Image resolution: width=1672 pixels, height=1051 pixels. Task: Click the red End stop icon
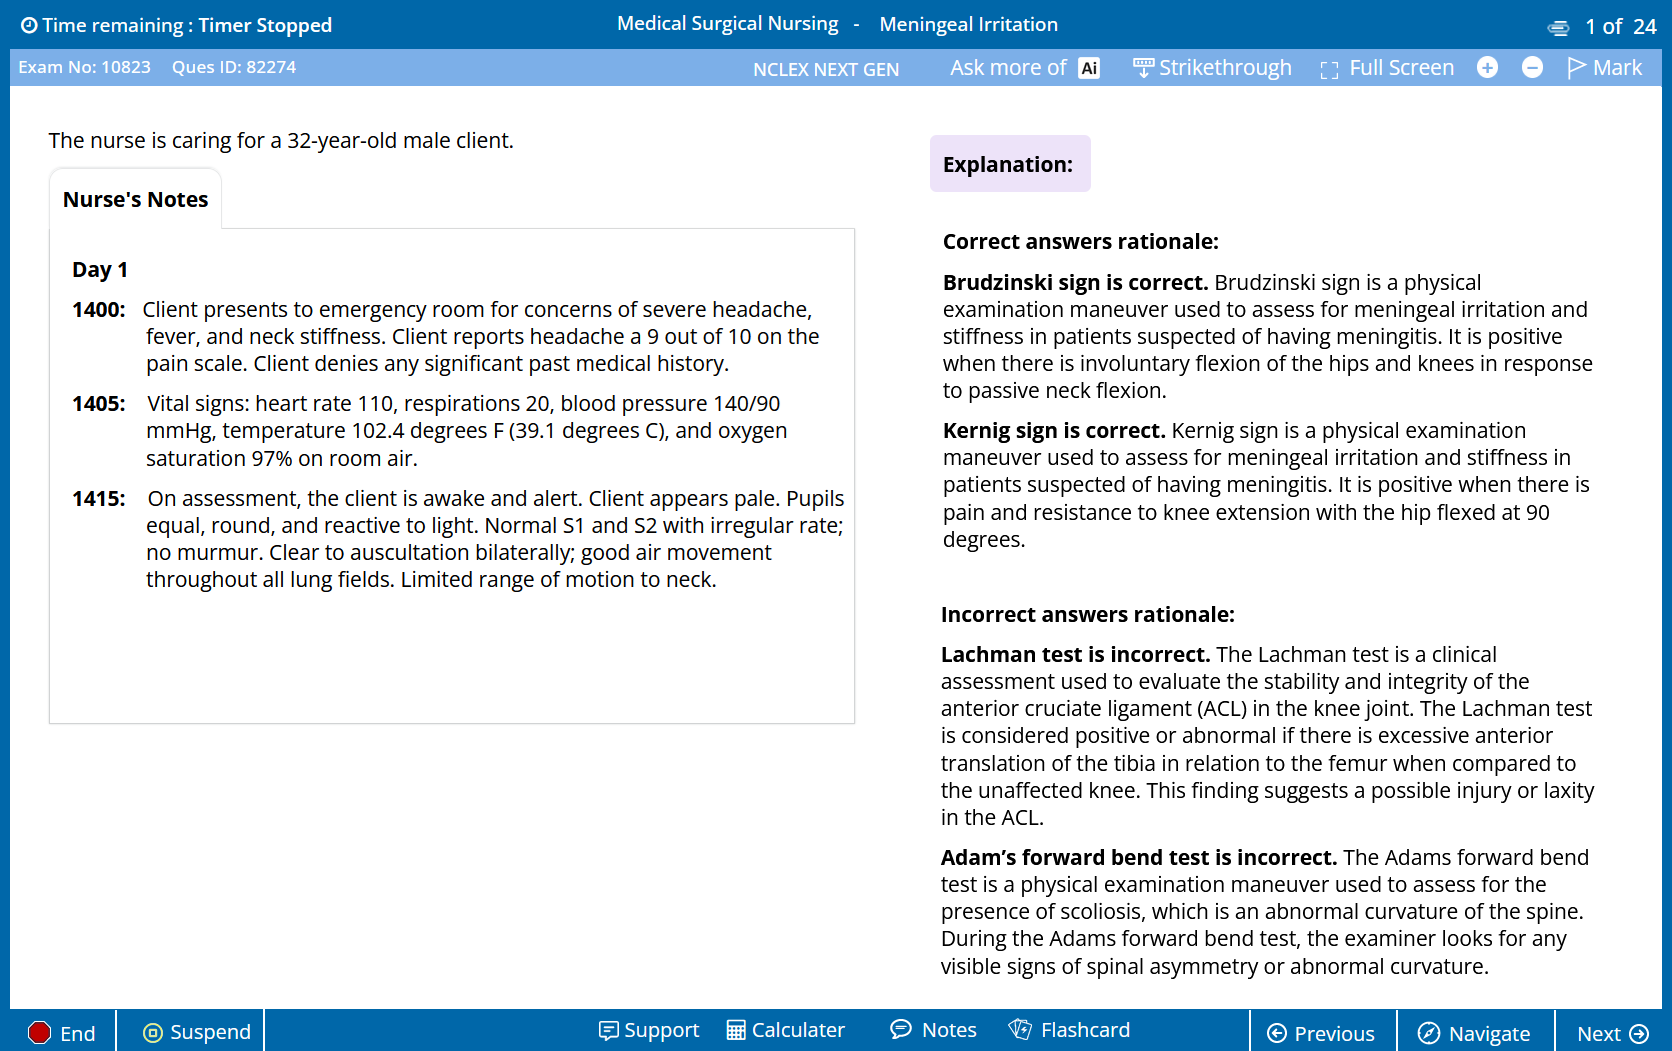(x=39, y=1033)
